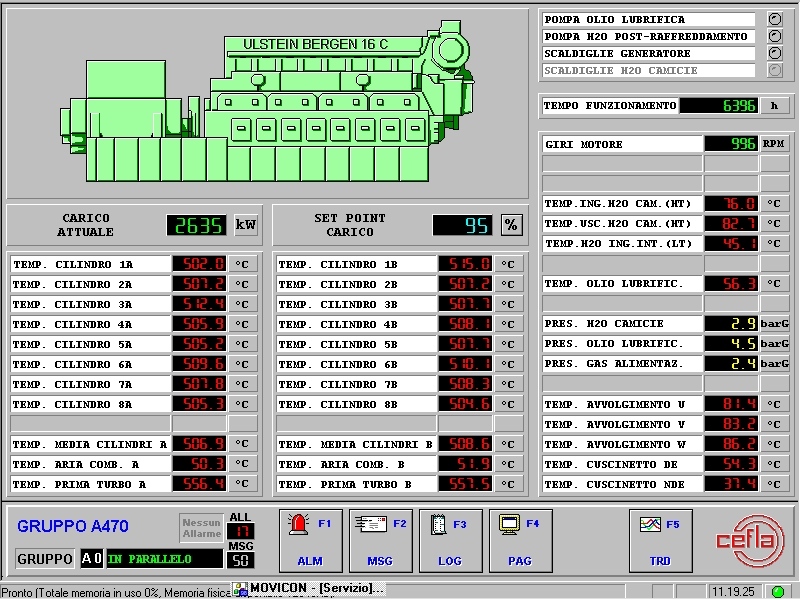800x600 pixels.
Task: Click the Temp. Cuscinetto DE value
Action: tap(731, 464)
